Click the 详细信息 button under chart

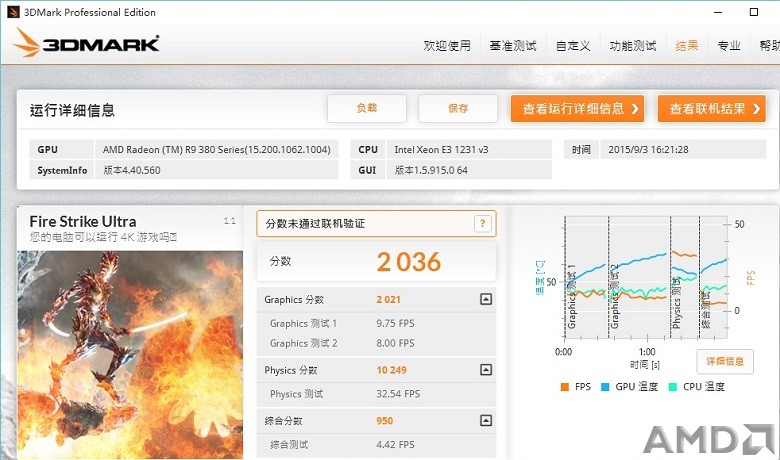coord(725,362)
